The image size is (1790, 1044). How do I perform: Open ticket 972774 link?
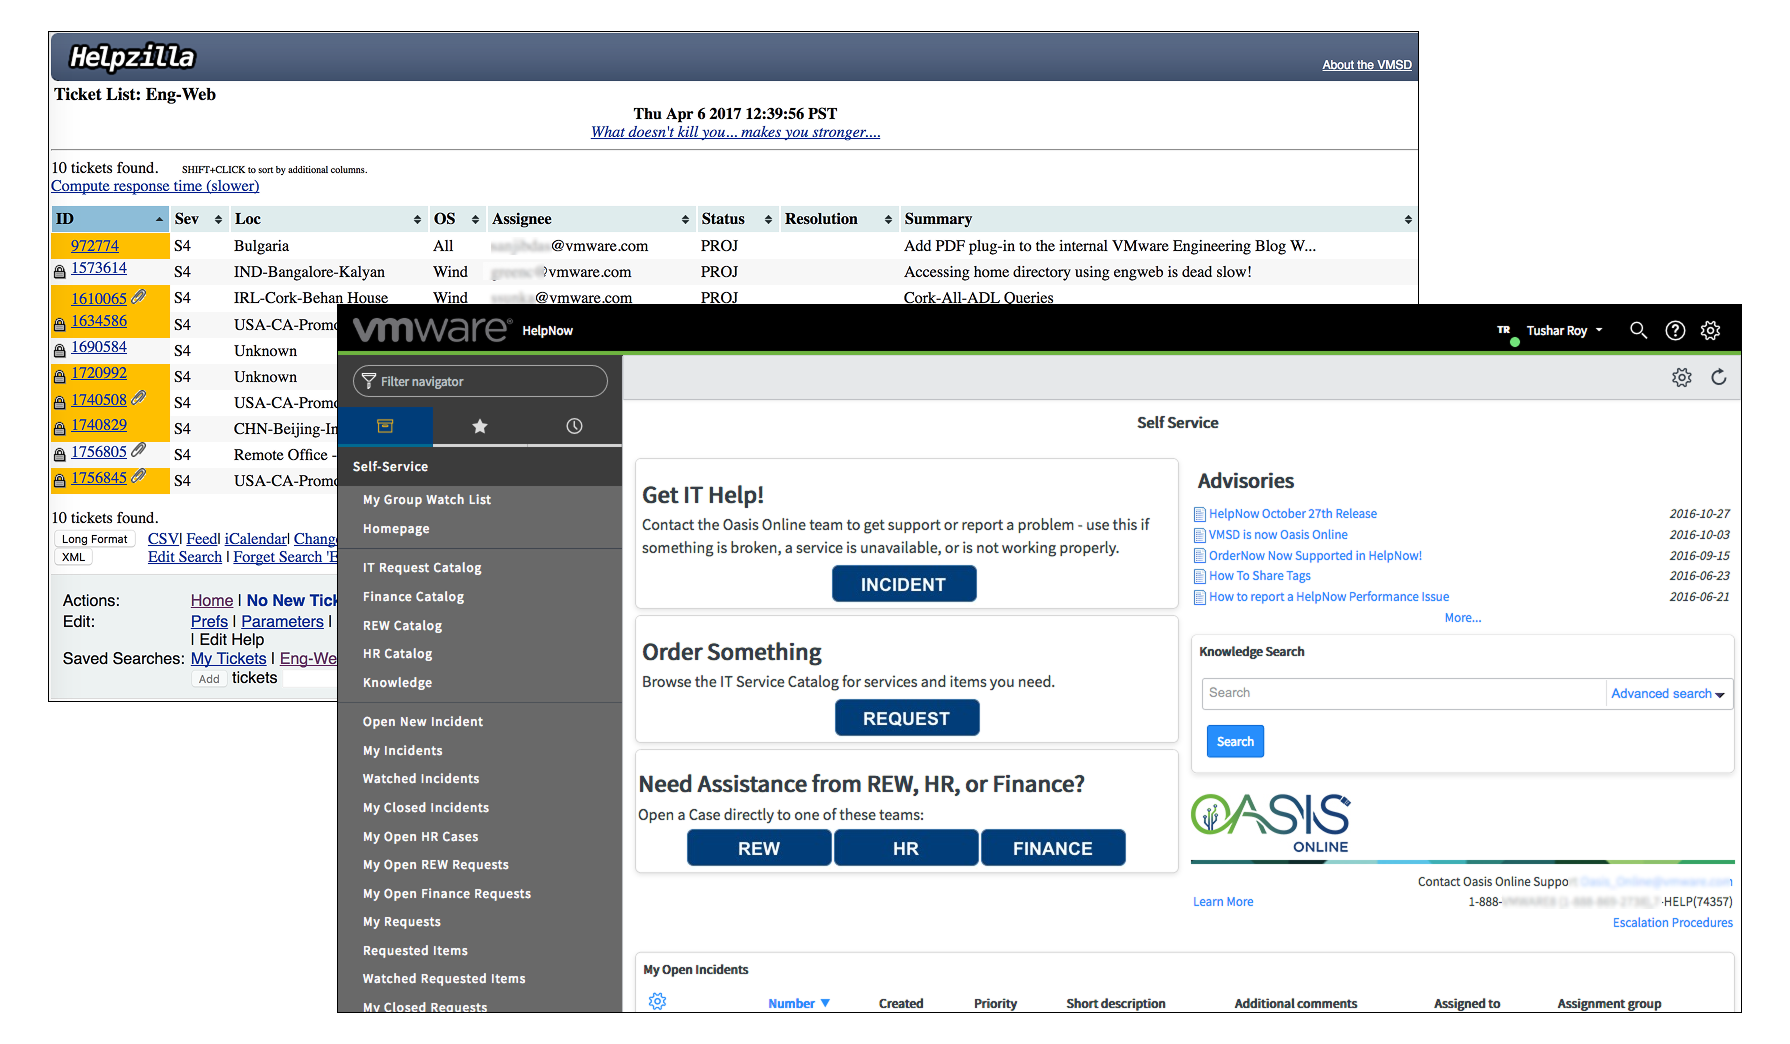[x=95, y=246]
